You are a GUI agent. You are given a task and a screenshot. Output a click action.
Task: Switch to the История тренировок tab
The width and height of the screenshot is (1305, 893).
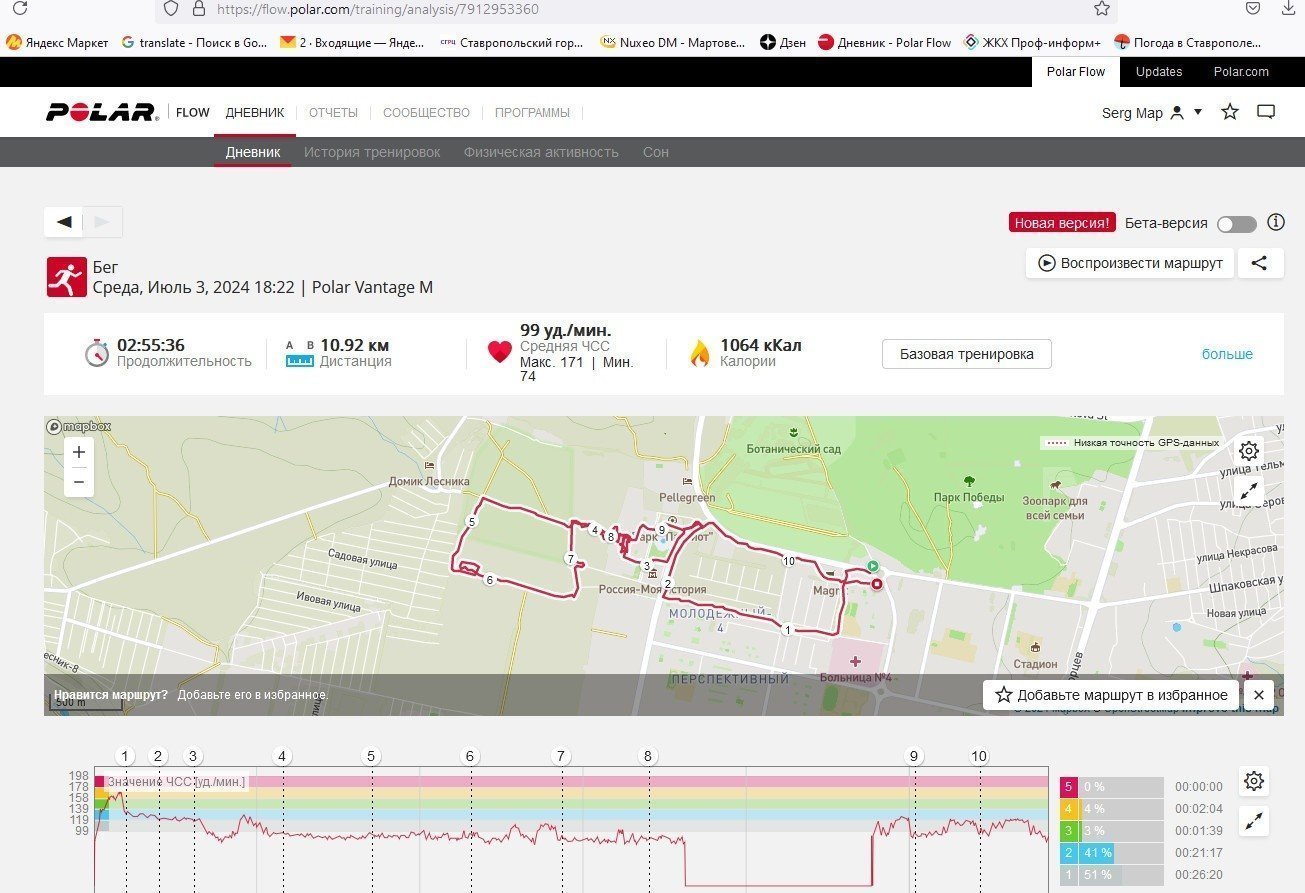[372, 152]
